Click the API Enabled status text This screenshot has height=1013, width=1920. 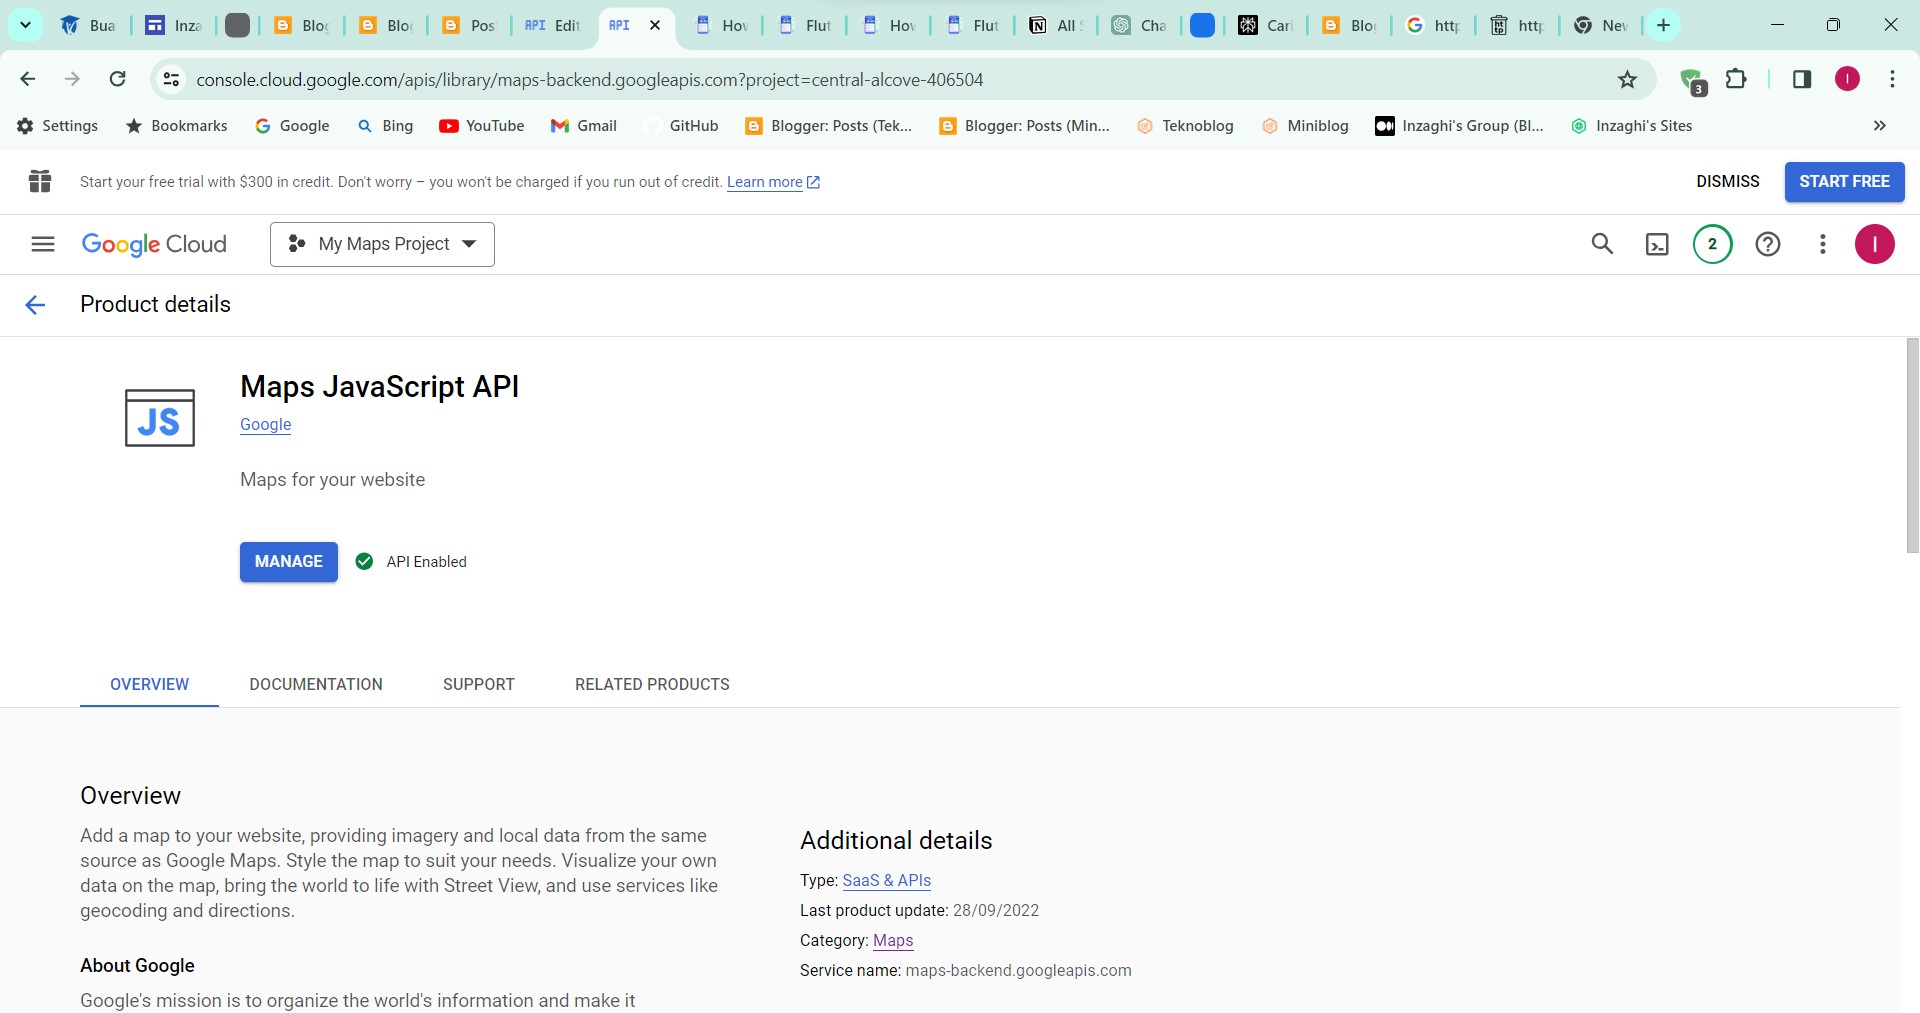click(x=427, y=562)
